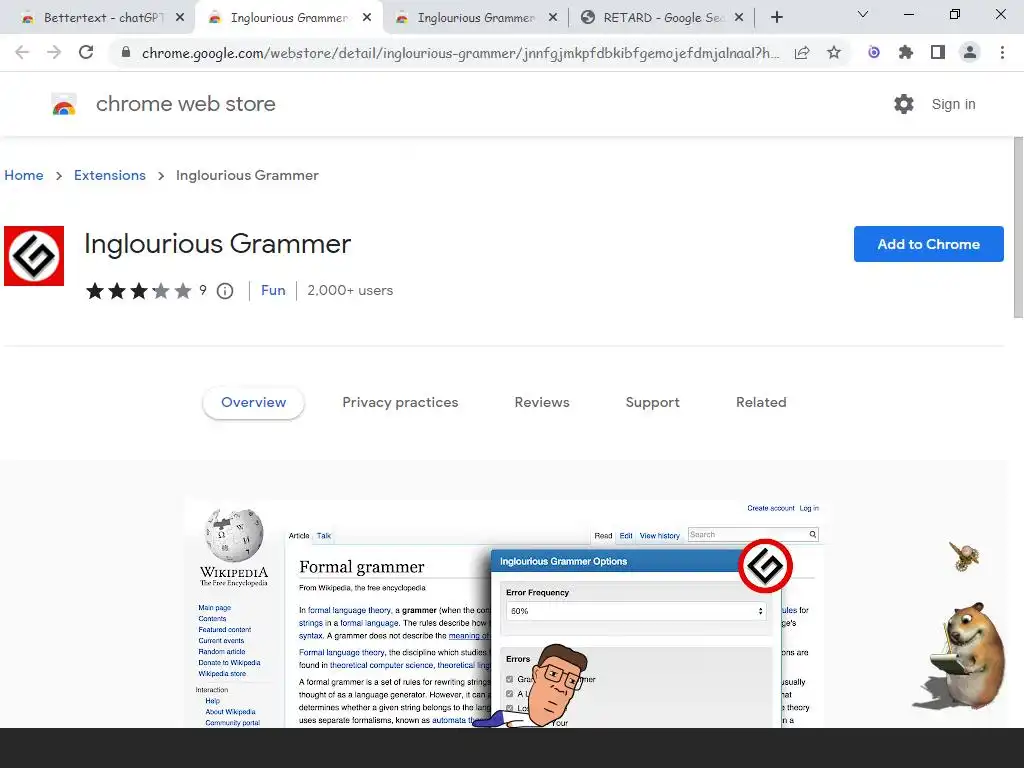Close the RETARD - Google Search tab
The height and width of the screenshot is (768, 1024).
739,18
